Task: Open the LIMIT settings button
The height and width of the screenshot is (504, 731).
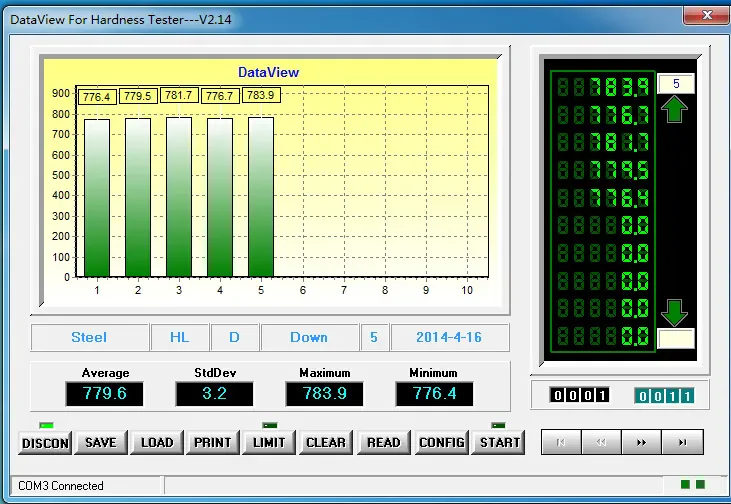Action: coord(269,442)
